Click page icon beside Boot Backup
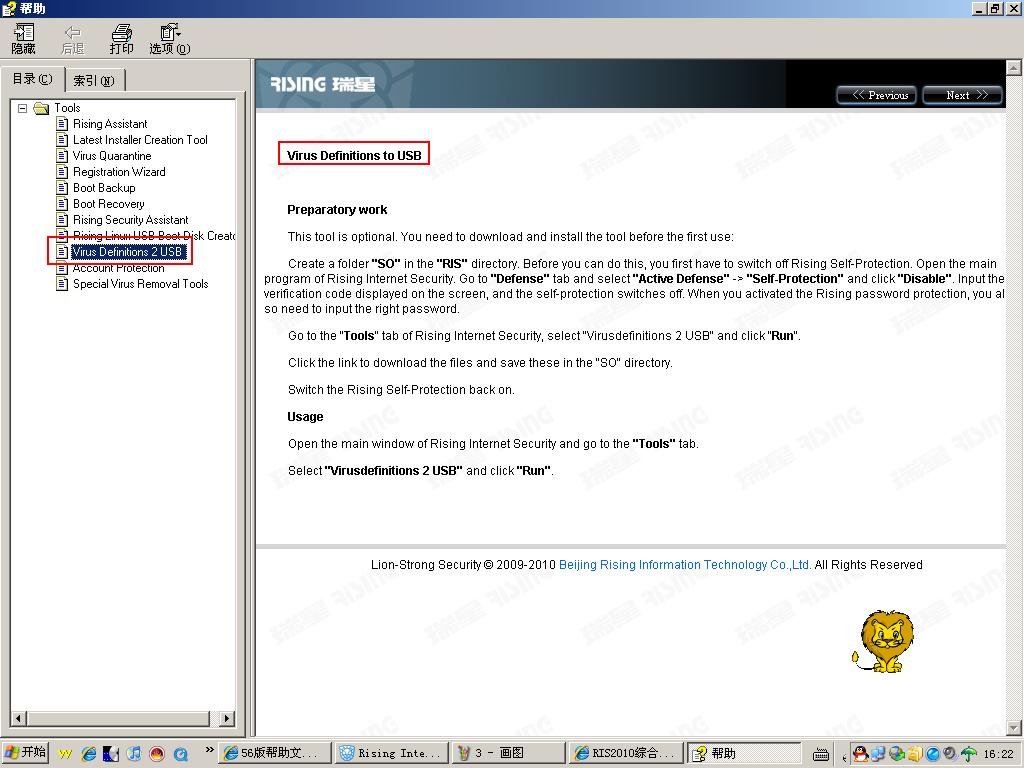Image resolution: width=1024 pixels, height=768 pixels. coord(62,188)
